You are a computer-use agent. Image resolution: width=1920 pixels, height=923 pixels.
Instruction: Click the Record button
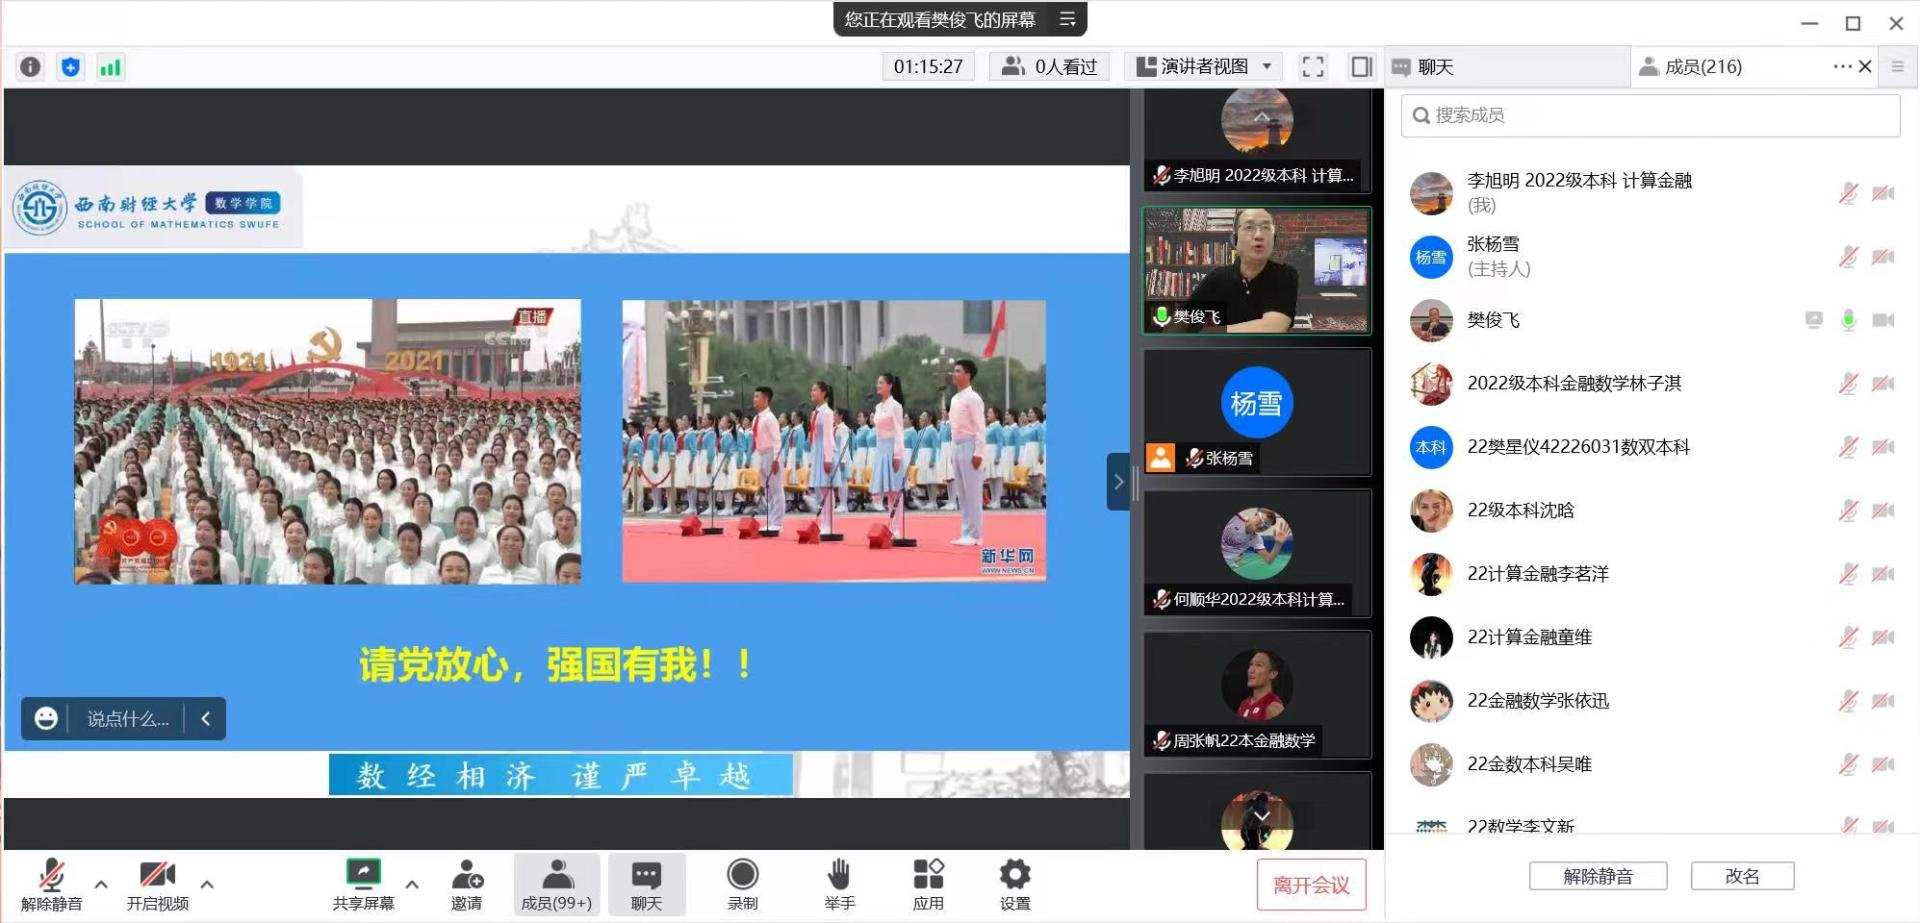[x=742, y=884]
